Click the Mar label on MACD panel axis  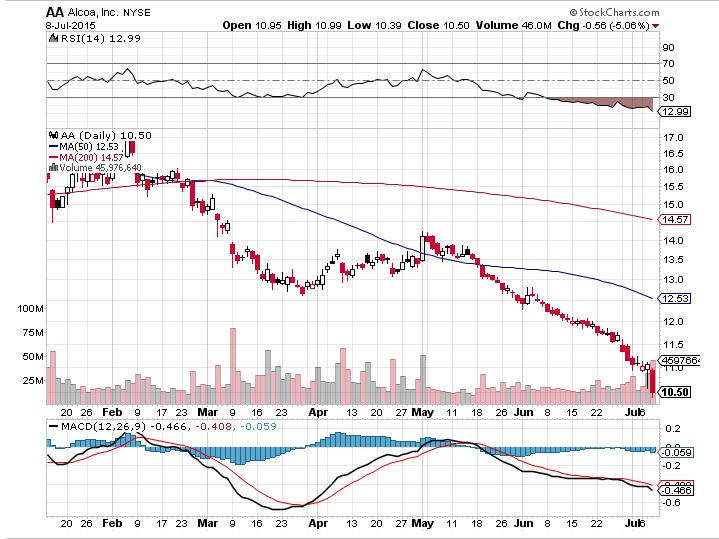click(207, 523)
